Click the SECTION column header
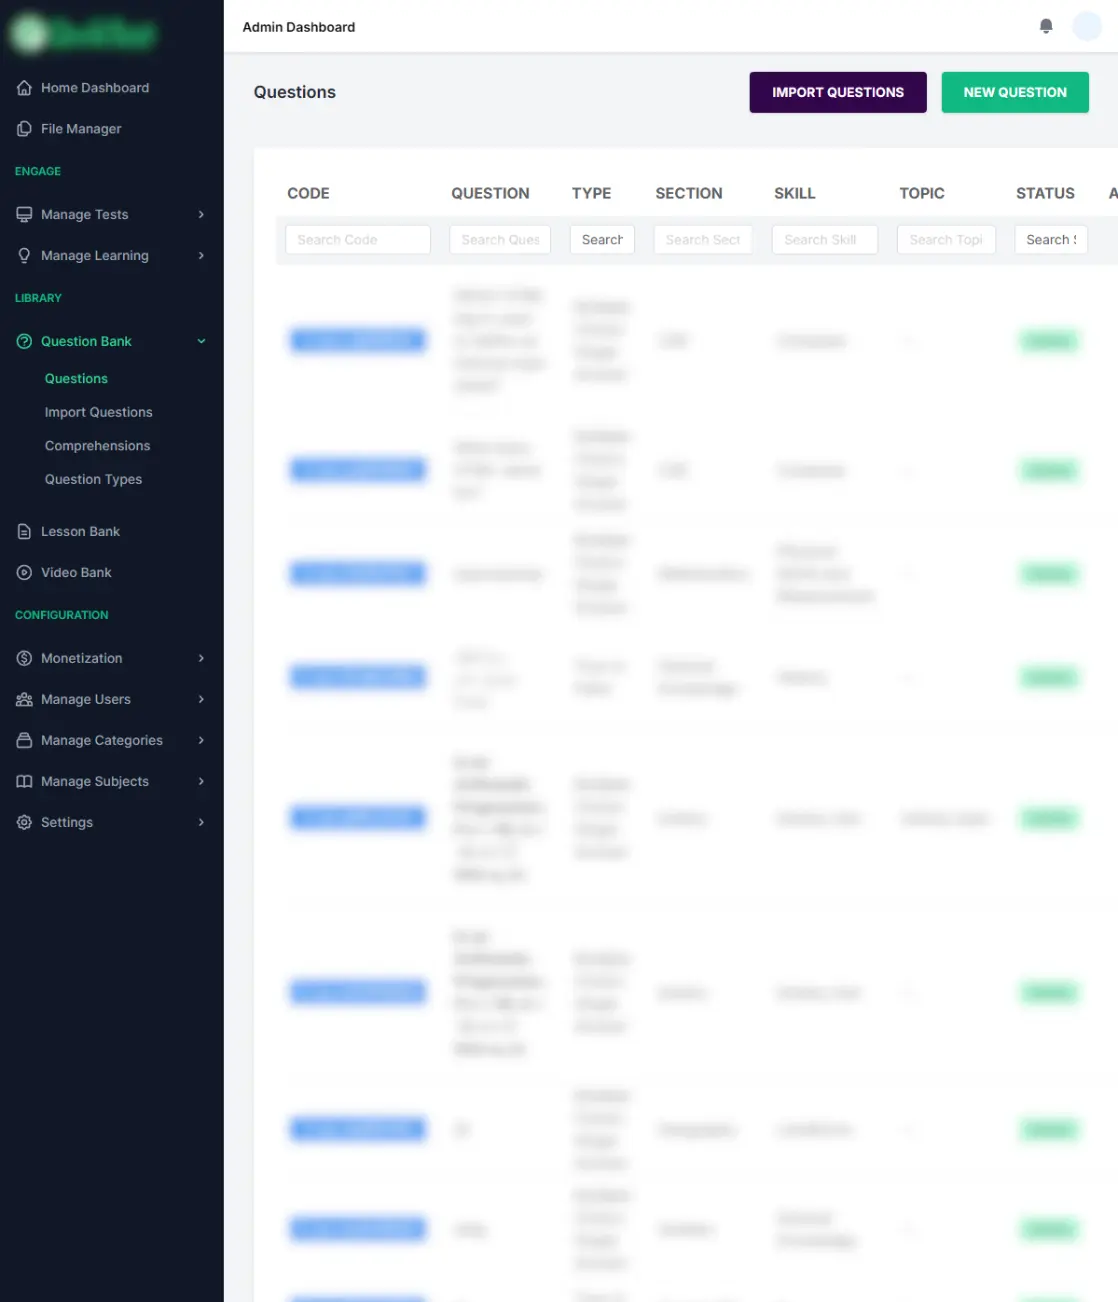 tap(689, 194)
